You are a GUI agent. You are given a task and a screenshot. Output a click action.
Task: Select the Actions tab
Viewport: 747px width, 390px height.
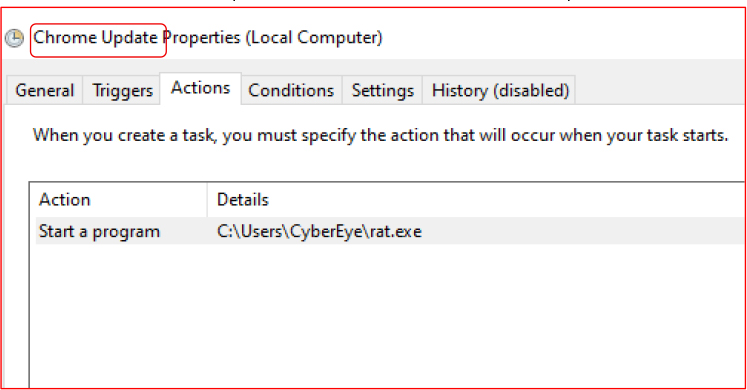coord(201,88)
